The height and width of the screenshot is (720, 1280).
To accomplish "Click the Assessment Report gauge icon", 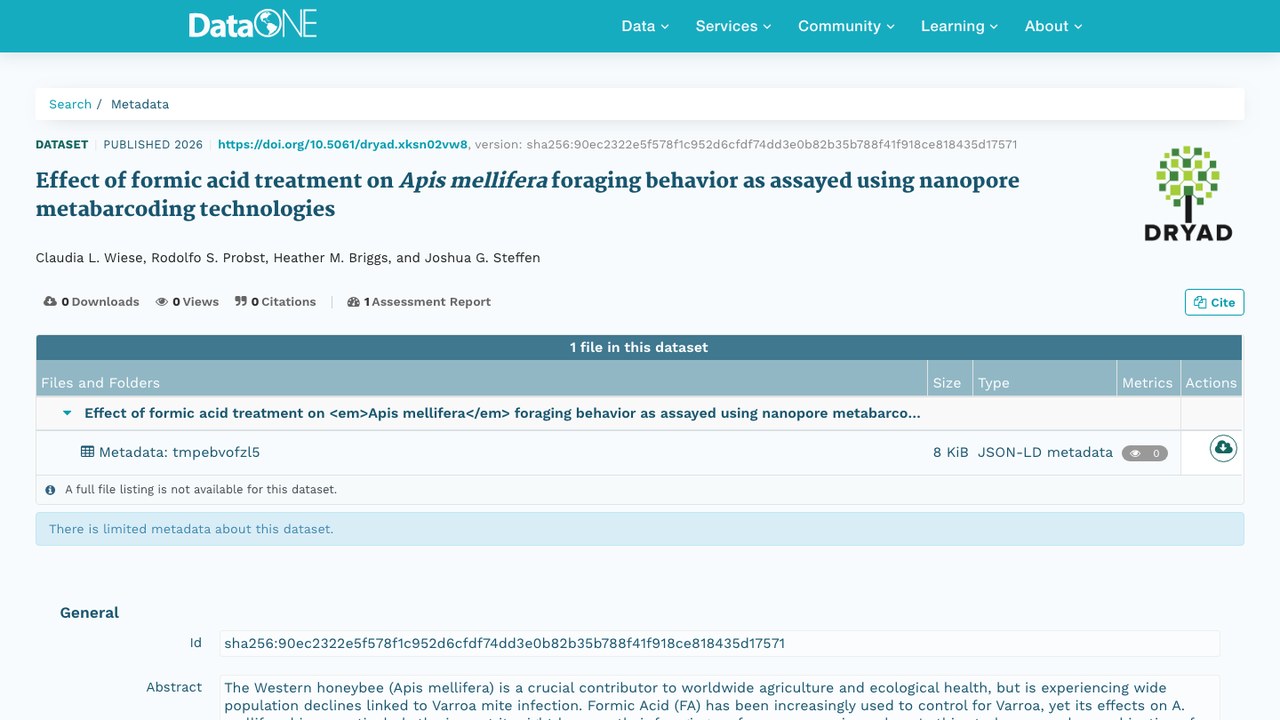I will 353,302.
